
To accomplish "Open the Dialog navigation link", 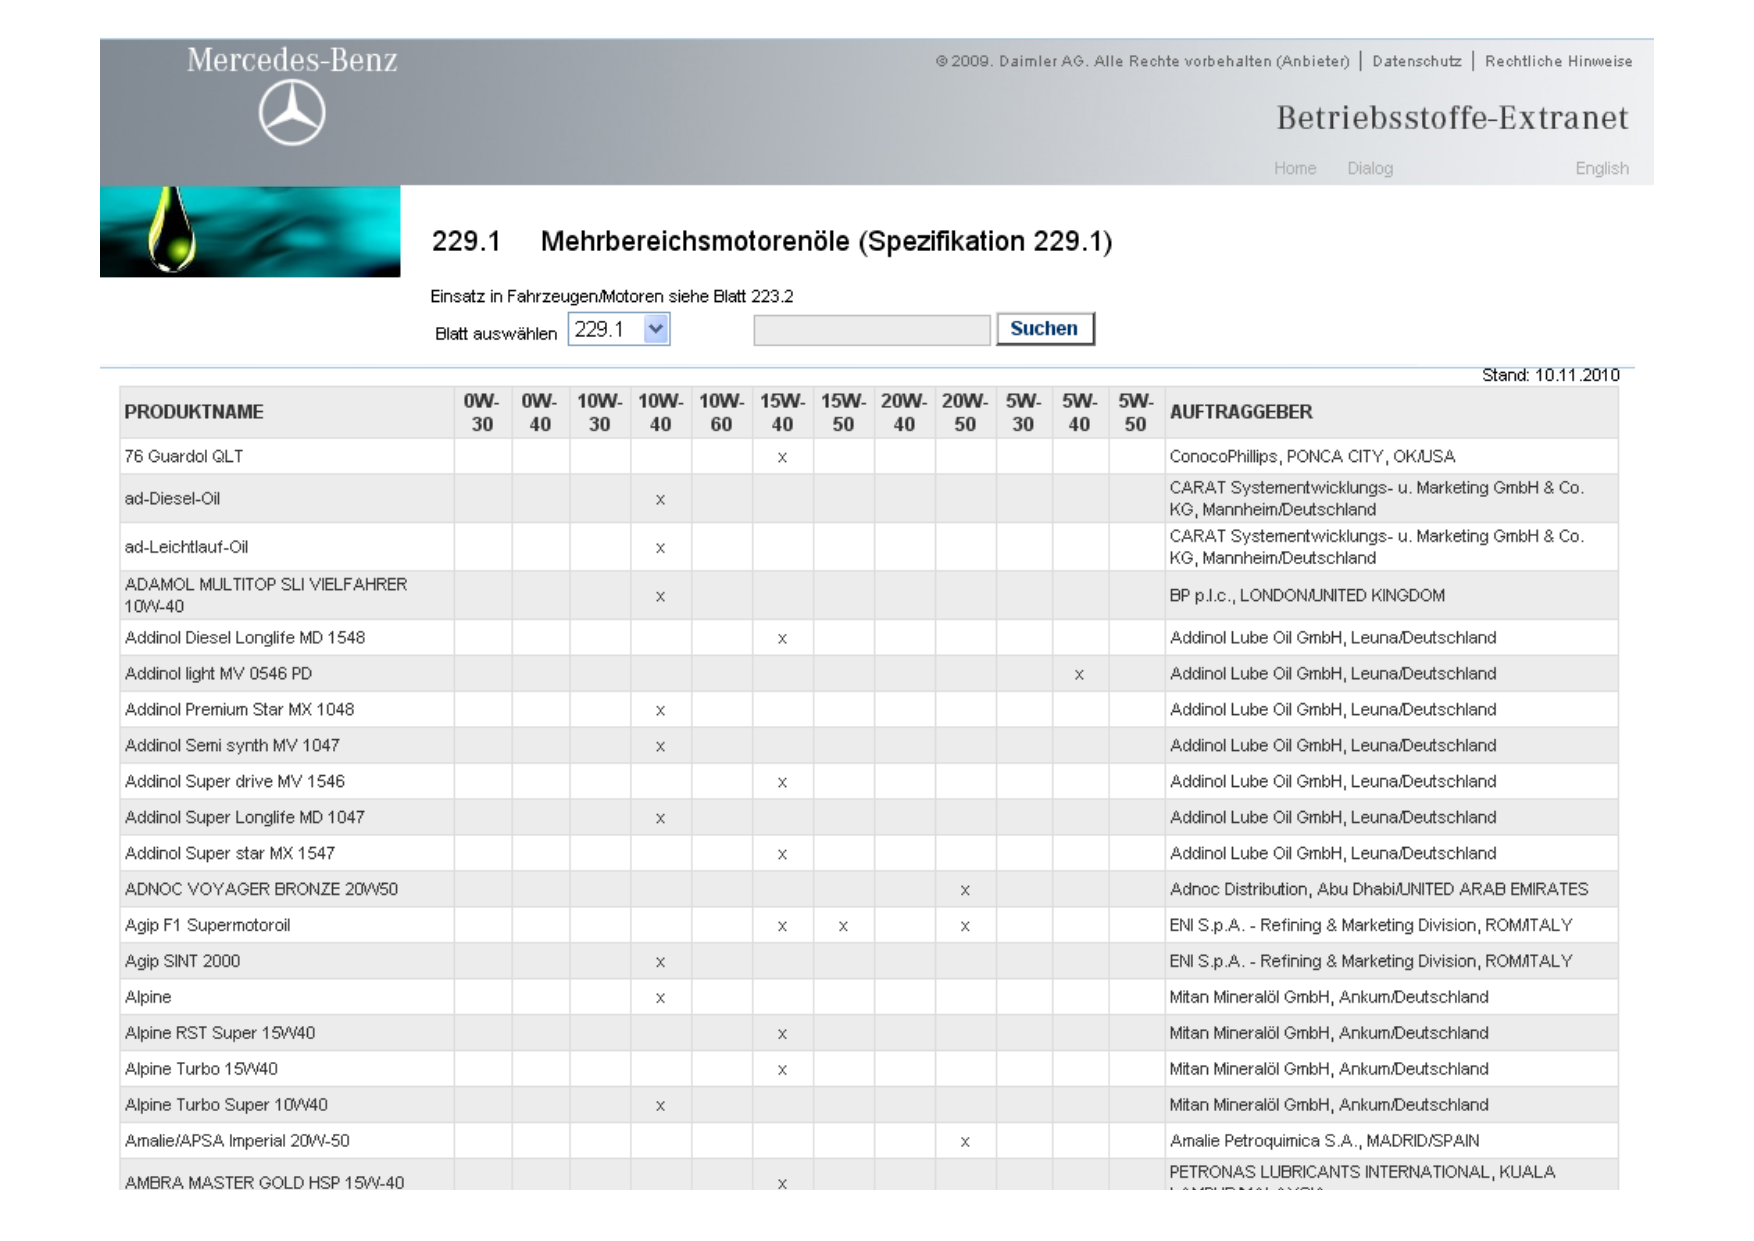I will (x=1370, y=168).
